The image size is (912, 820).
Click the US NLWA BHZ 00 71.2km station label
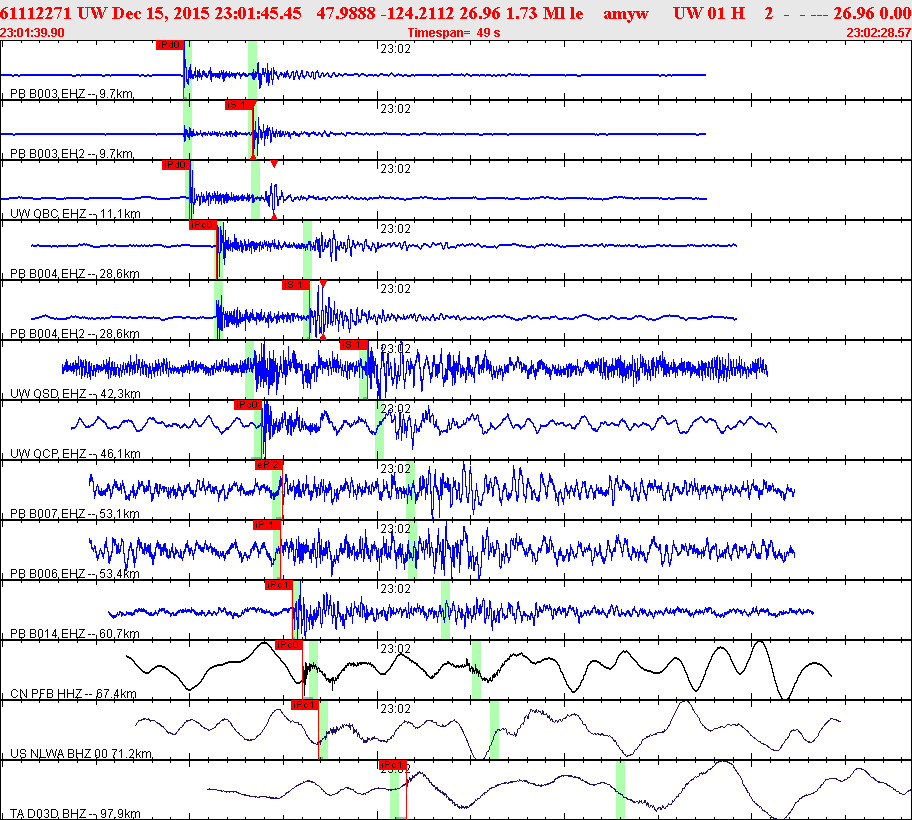click(x=81, y=753)
